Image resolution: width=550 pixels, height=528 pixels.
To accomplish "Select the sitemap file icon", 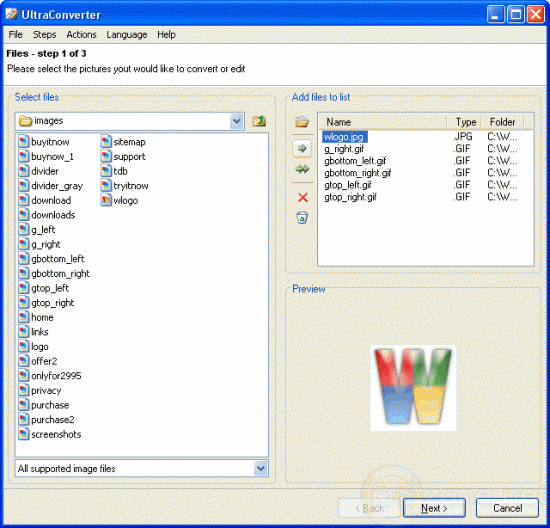I will (x=106, y=142).
